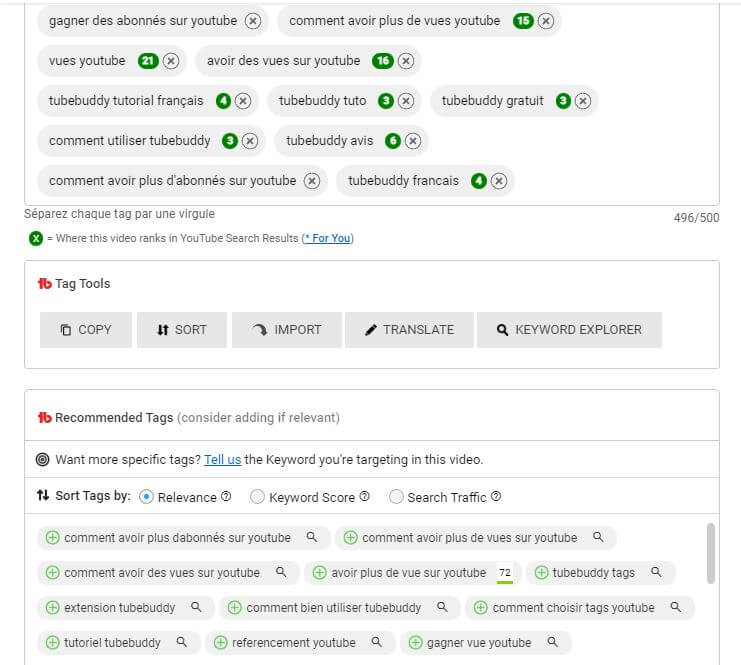This screenshot has height=665, width=741.
Task: Click rank badge 4 on 'tubebuddy tutorial français'
Action: tap(223, 101)
